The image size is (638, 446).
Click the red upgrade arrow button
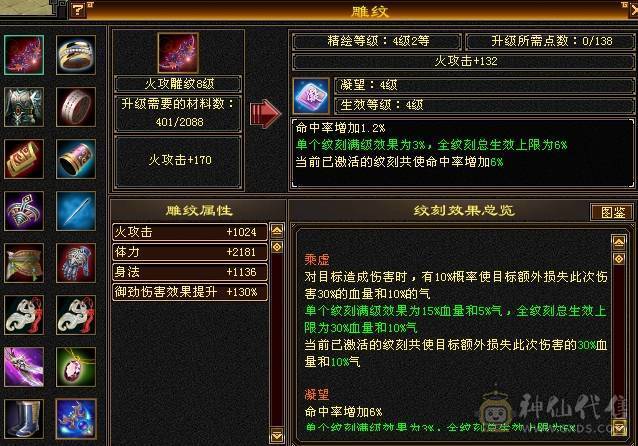265,114
